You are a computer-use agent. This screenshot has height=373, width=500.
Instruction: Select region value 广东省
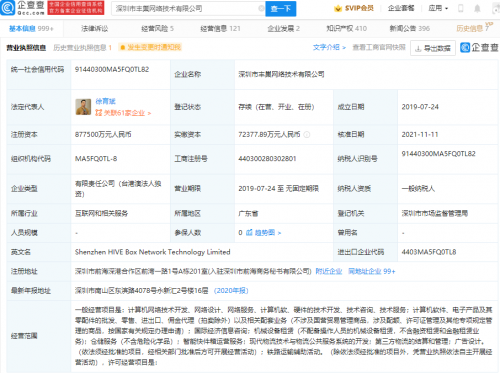(248, 213)
